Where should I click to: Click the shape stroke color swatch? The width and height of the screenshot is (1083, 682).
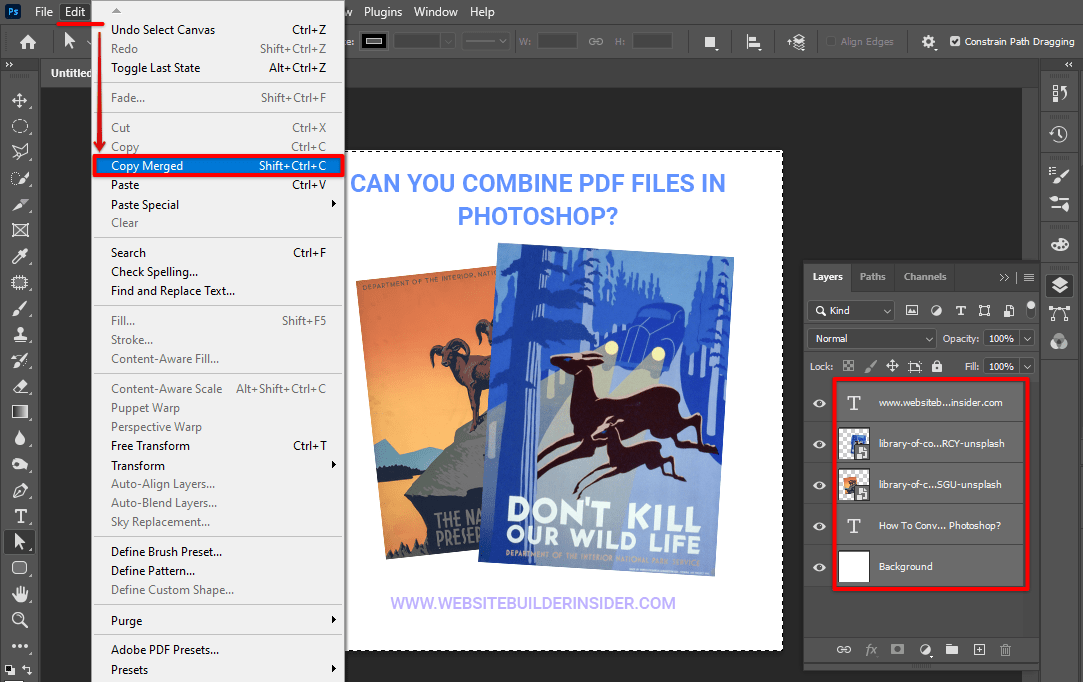coord(373,41)
